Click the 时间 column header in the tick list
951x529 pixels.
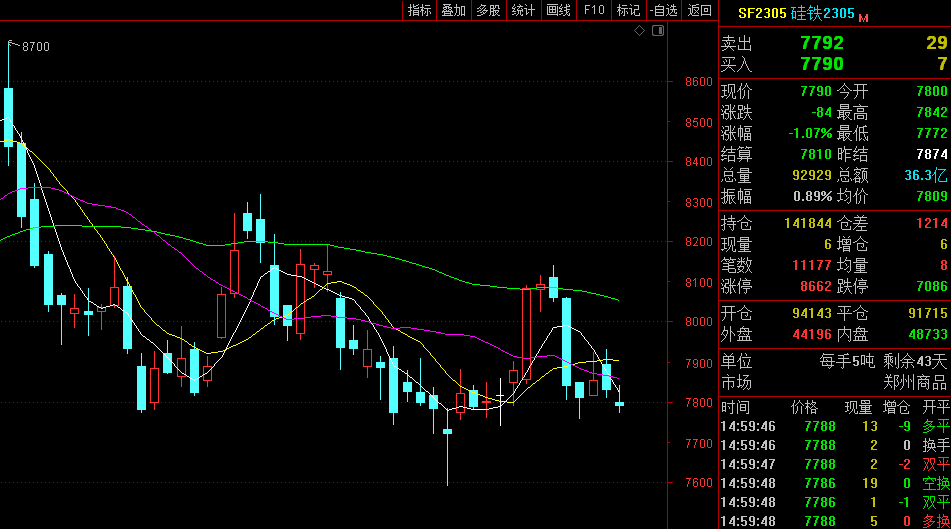735,408
